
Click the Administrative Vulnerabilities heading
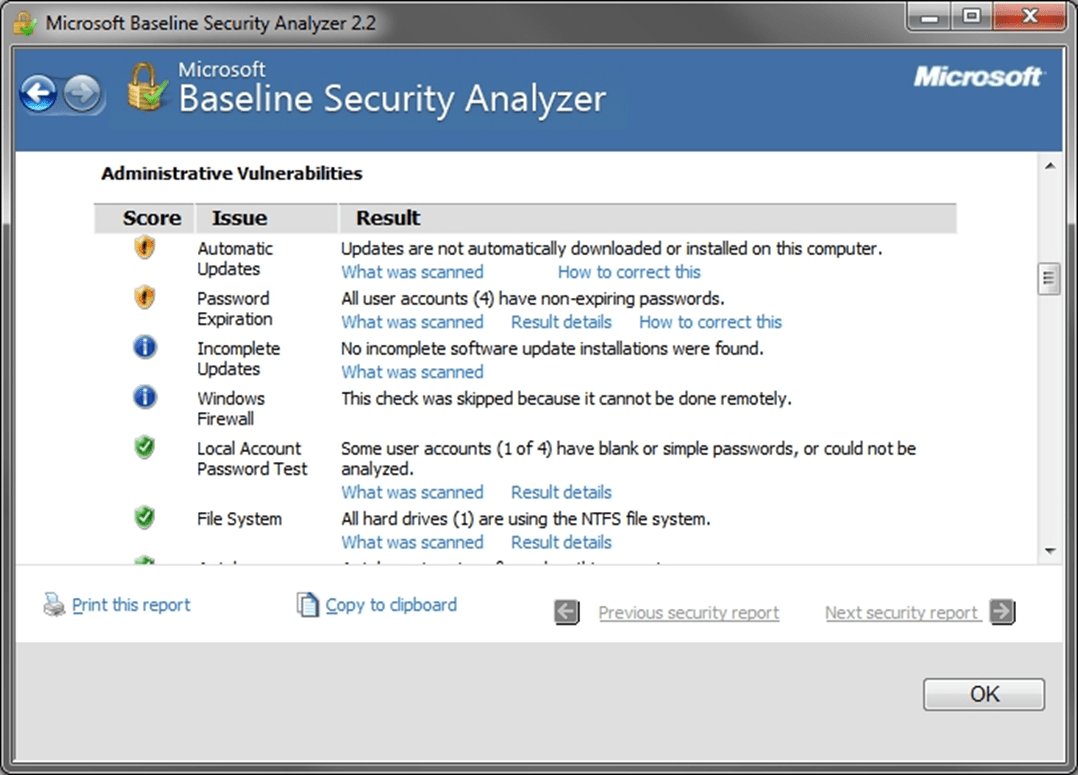(232, 173)
